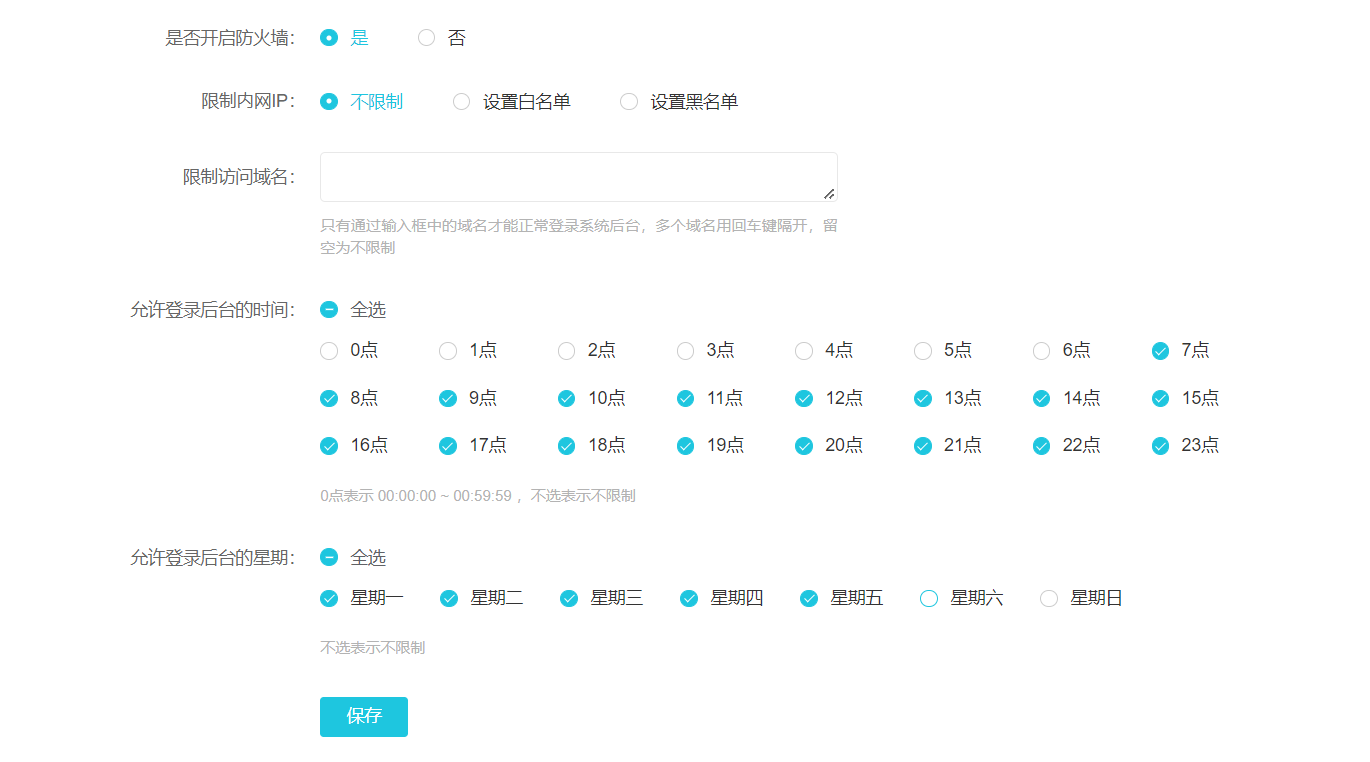Select 是 to enable the firewall
This screenshot has width=1370, height=762.
(329, 38)
